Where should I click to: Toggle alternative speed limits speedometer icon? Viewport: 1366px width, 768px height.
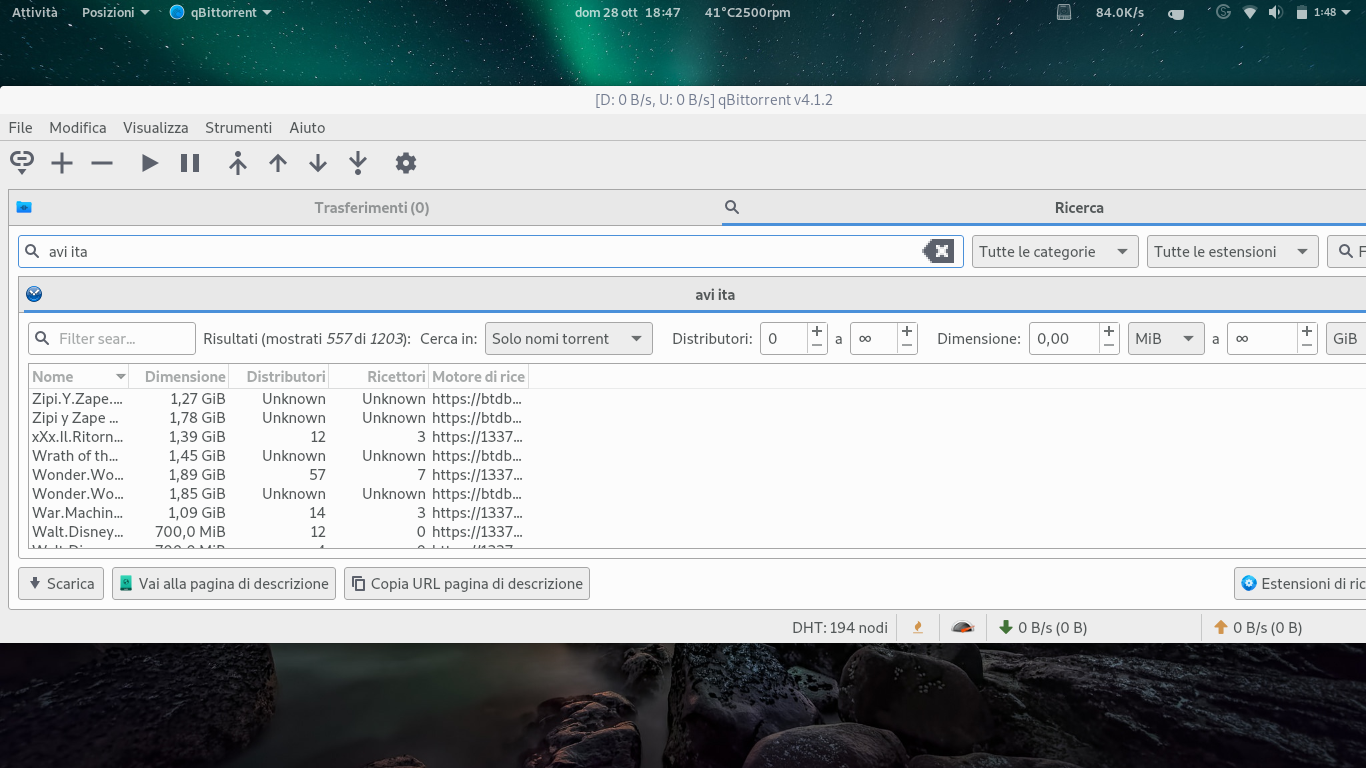[x=962, y=628]
